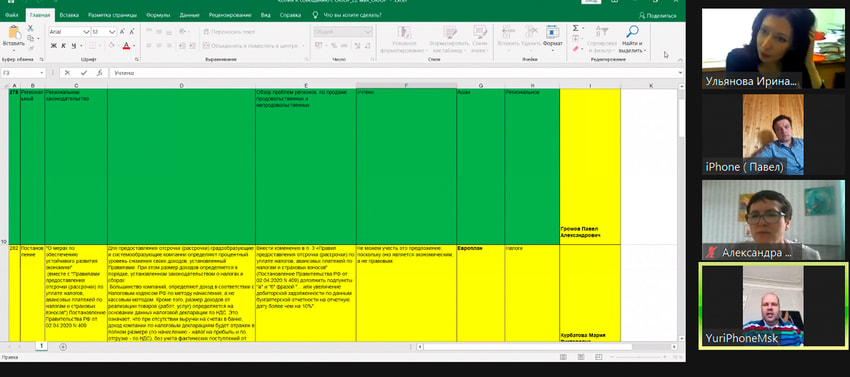
Task: Toggle bold Ж formatting
Action: pyautogui.click(x=54, y=46)
